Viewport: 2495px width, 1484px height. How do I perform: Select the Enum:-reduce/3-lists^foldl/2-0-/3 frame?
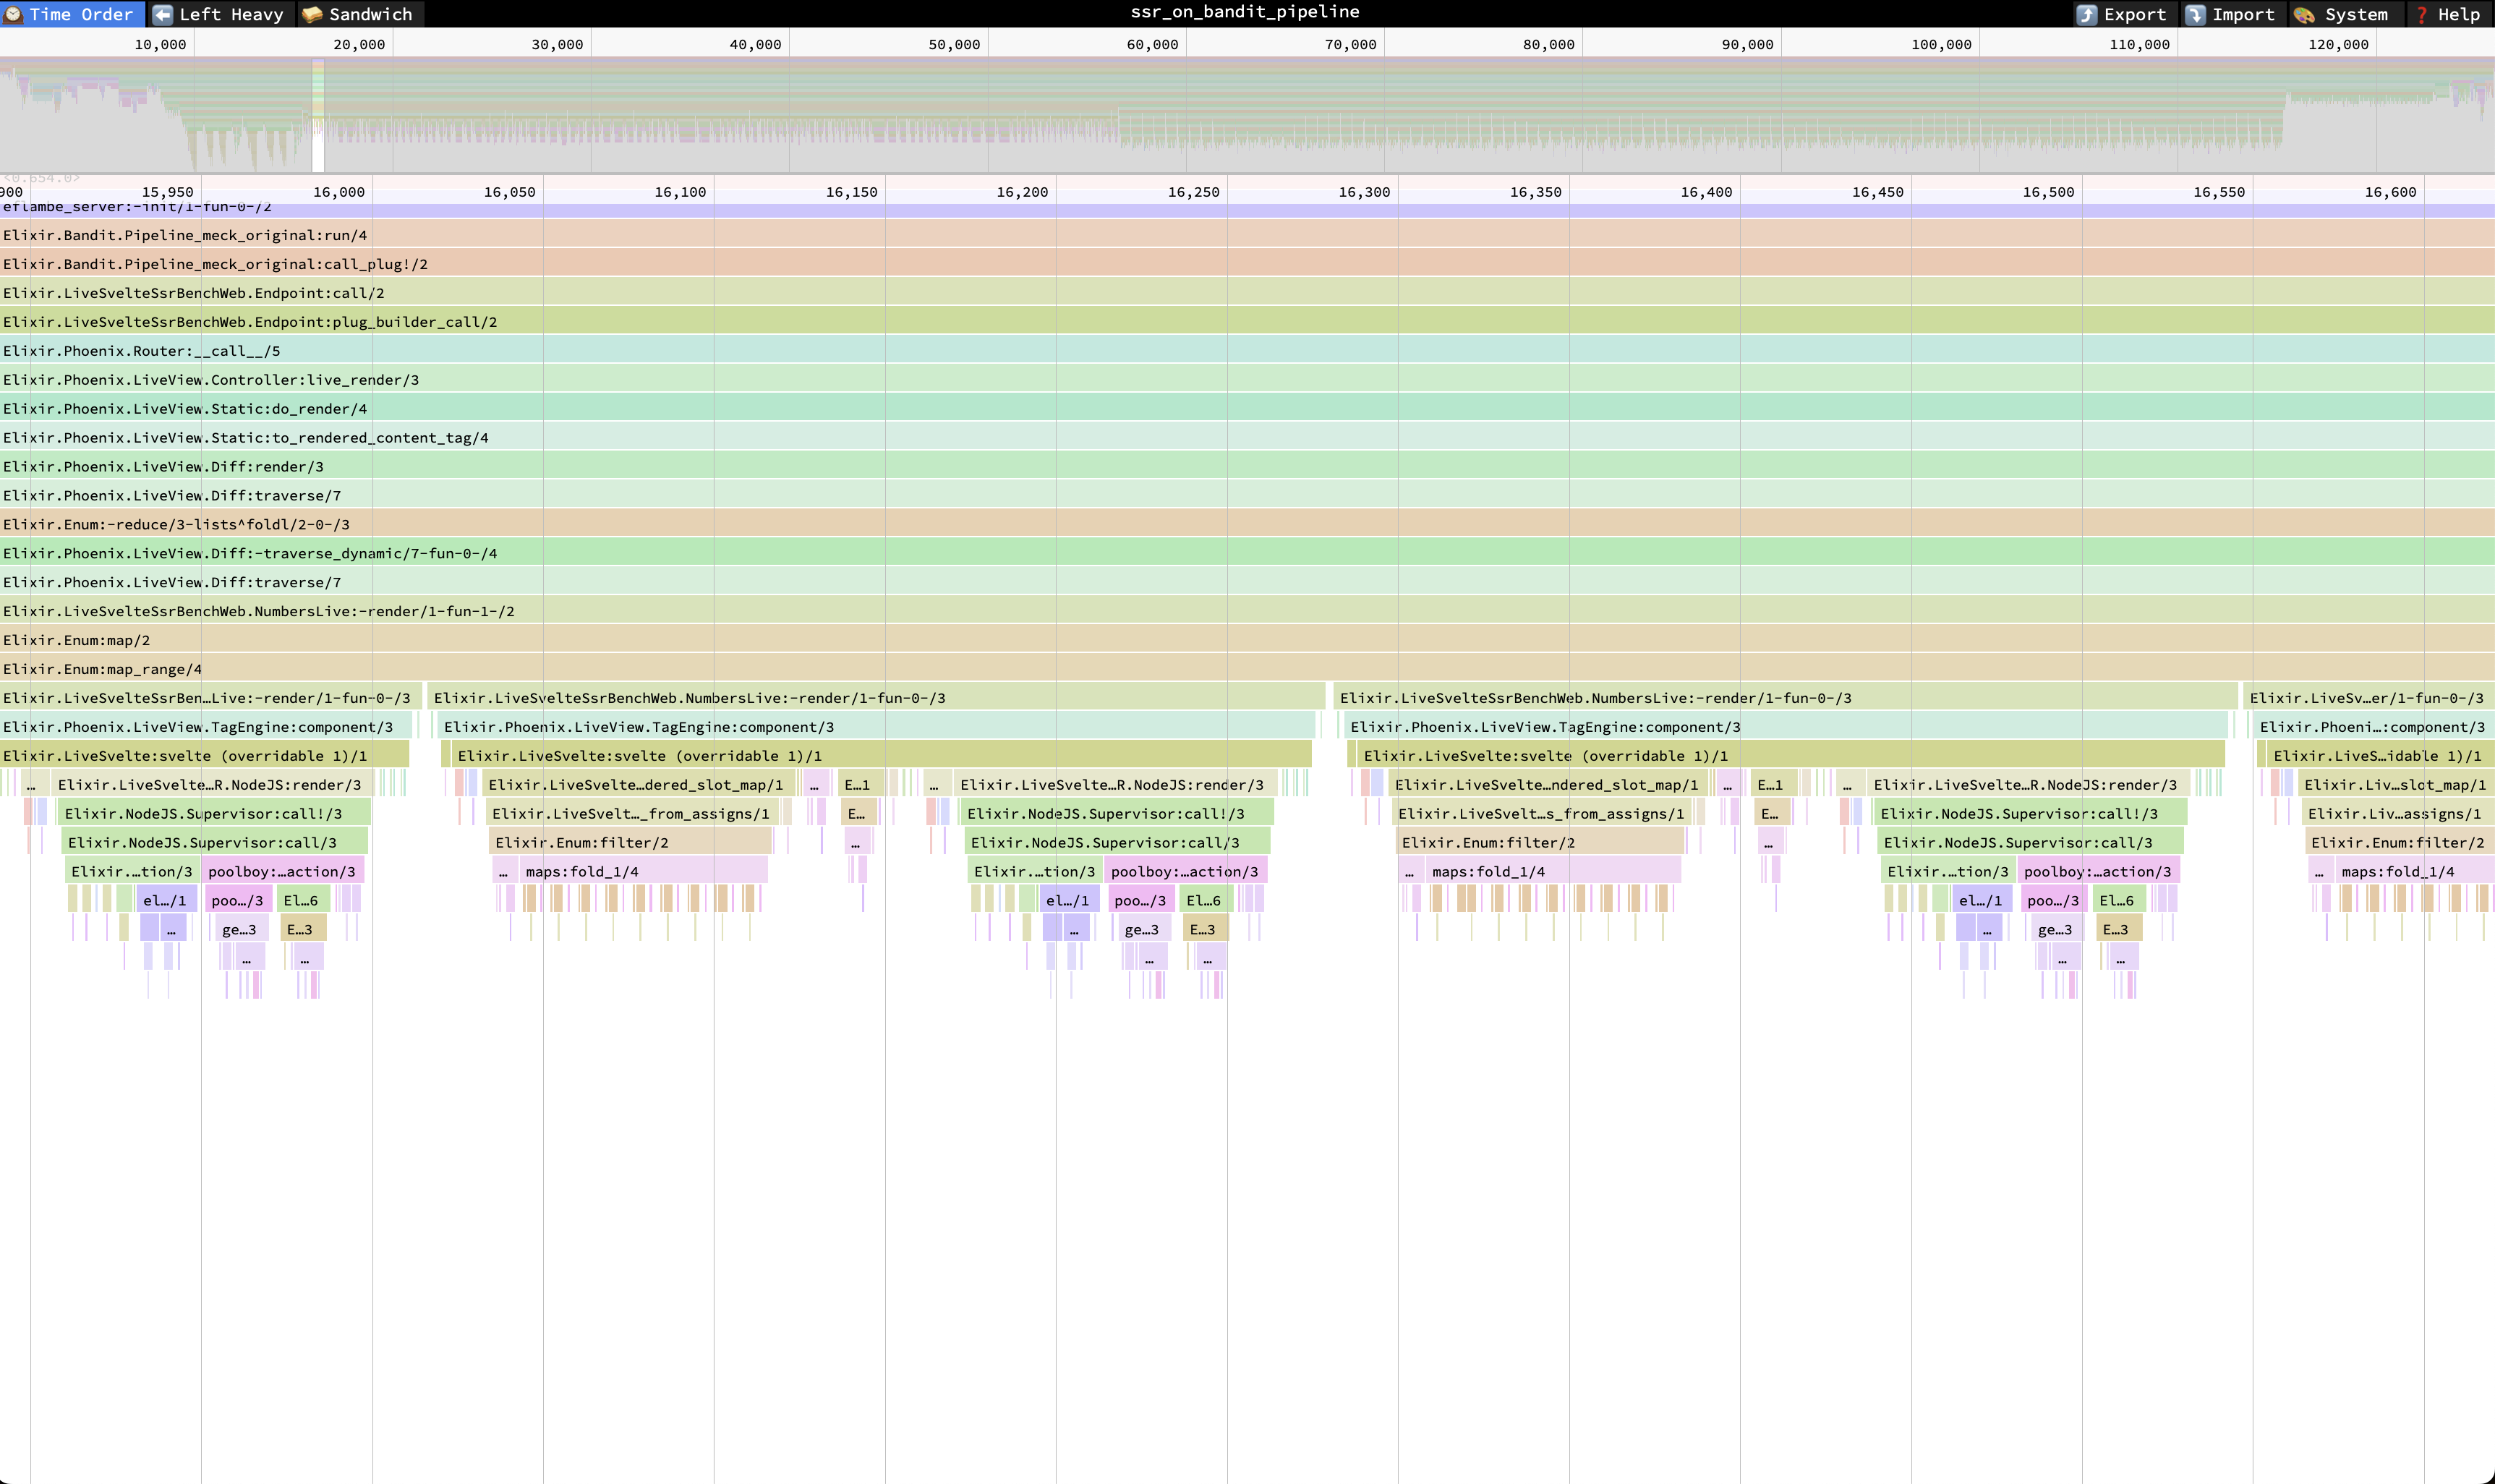click(x=1247, y=524)
